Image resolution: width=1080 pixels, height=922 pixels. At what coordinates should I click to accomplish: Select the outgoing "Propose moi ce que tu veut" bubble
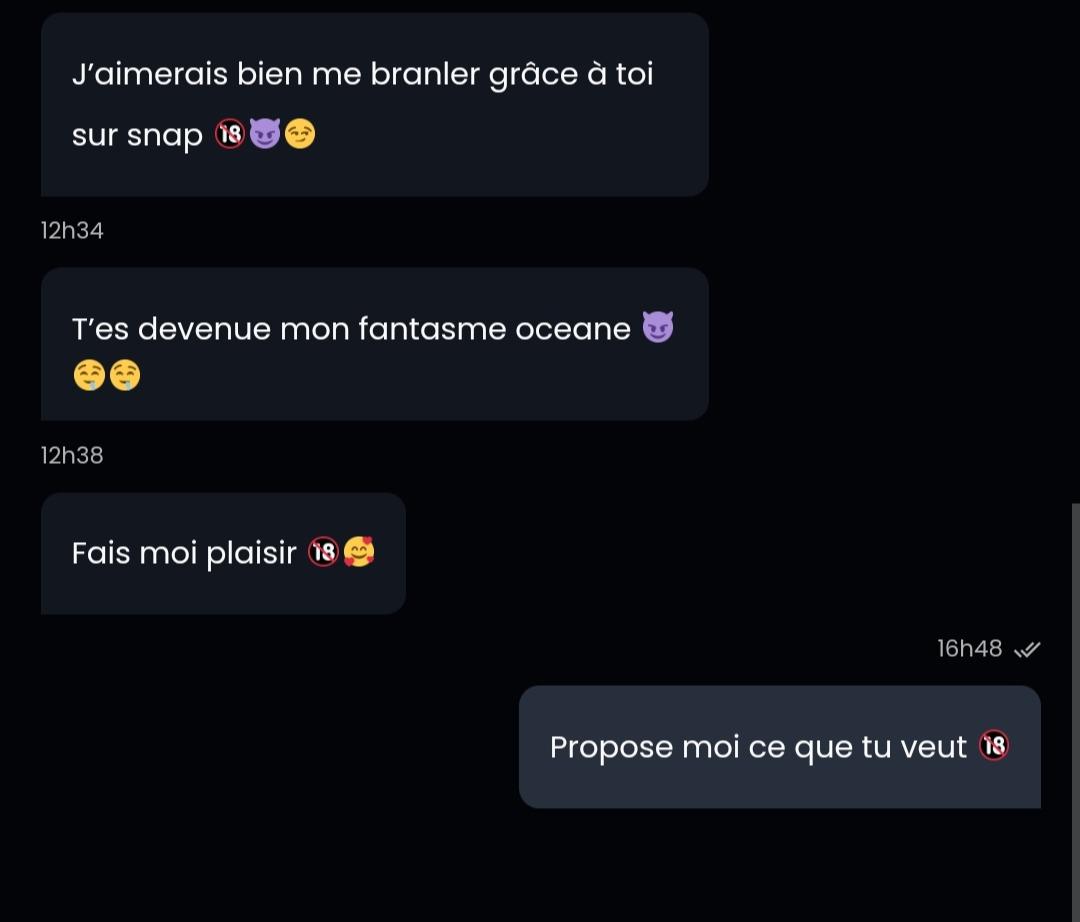click(780, 746)
